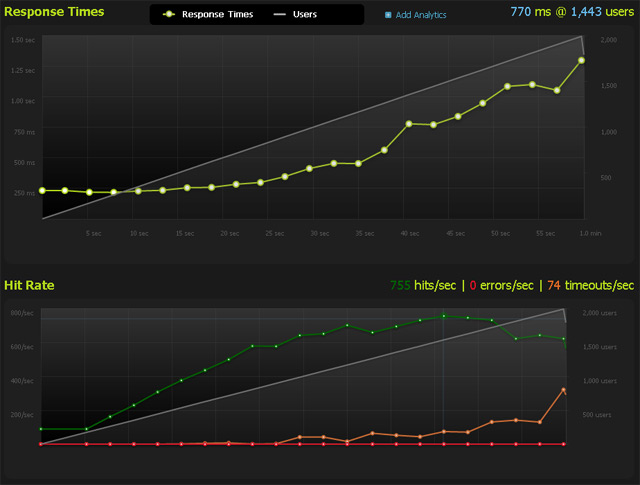
Task: Click the 74 timeouts/sec statistic
Action: point(589,286)
